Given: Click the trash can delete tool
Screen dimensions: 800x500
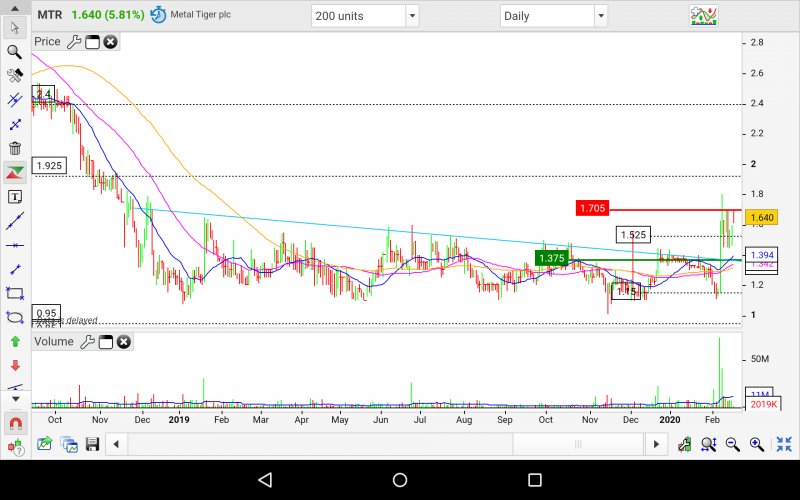Looking at the screenshot, I should coord(15,148).
